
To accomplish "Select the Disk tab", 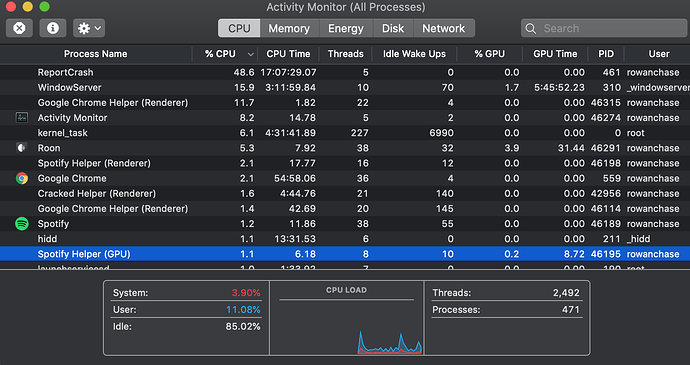I will point(393,28).
